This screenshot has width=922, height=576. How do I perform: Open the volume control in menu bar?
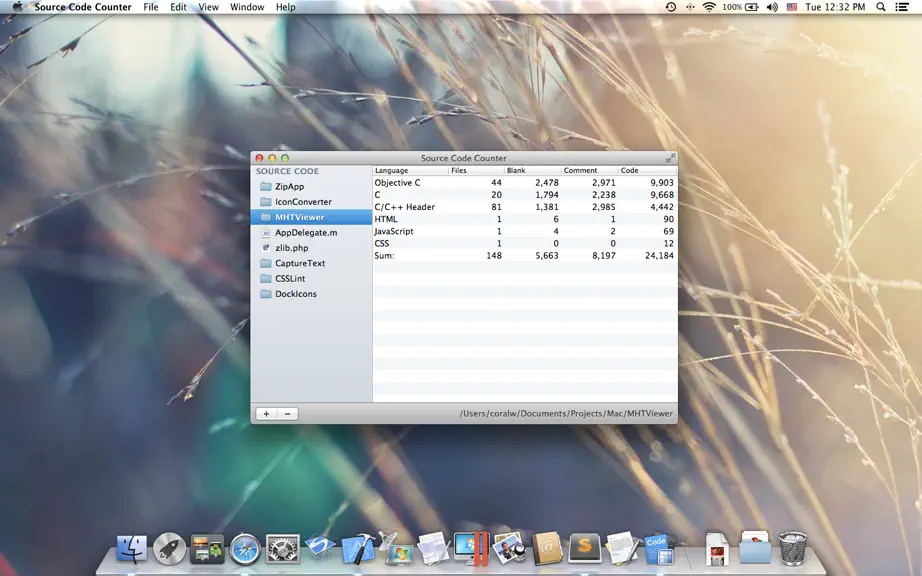772,7
